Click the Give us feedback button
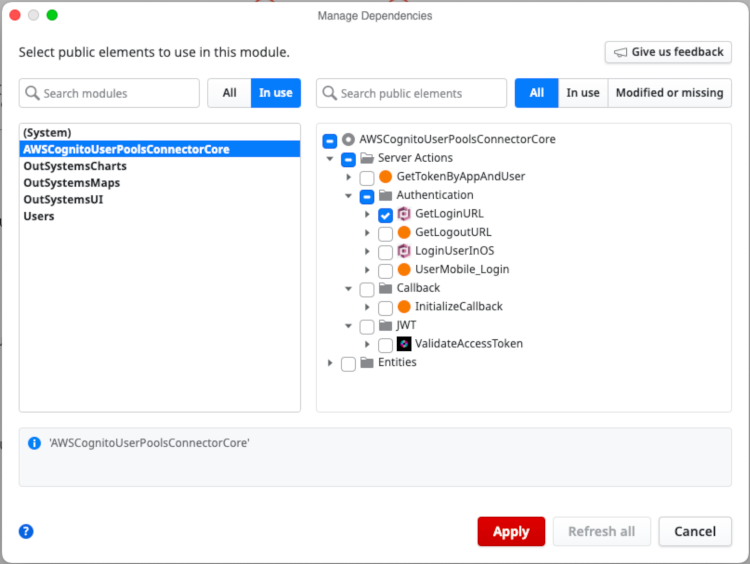750x564 pixels. (x=668, y=52)
